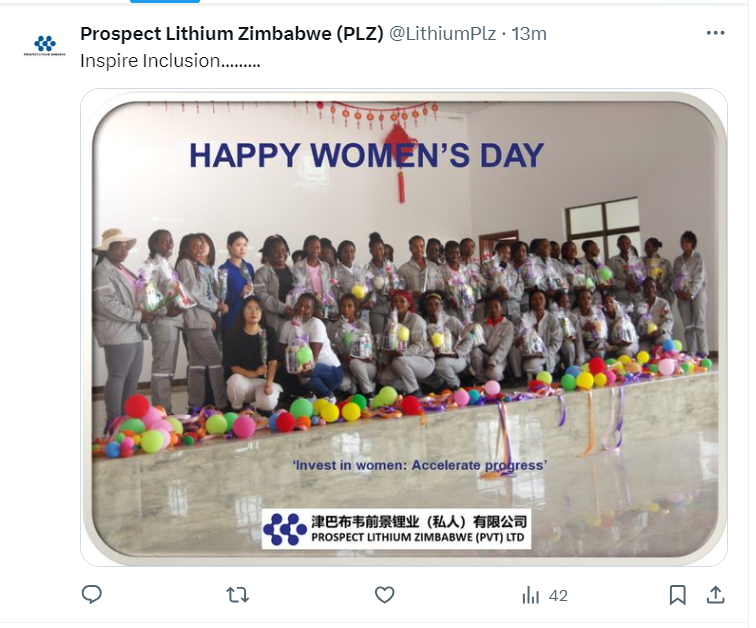The height and width of the screenshot is (628, 756).
Task: Click the 42 views count
Action: (558, 596)
